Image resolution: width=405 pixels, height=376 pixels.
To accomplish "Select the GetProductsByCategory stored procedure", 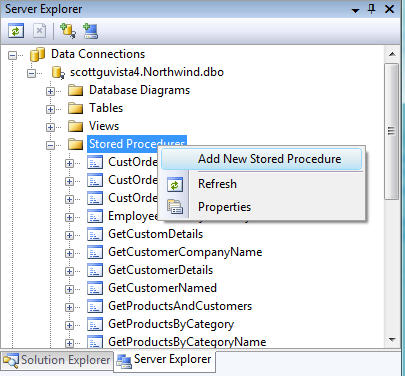I will [171, 324].
